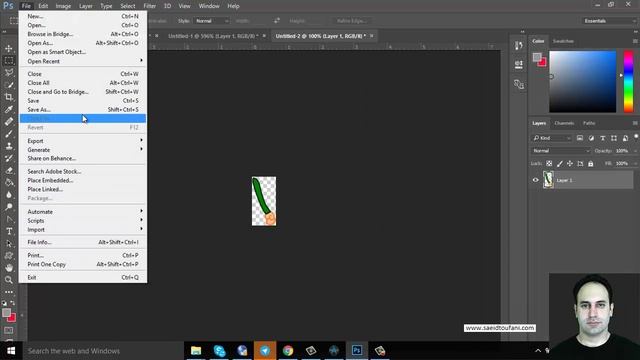Screen dimensions: 640x360
Task: Open the Opacity slider arrow
Action: (x=635, y=151)
